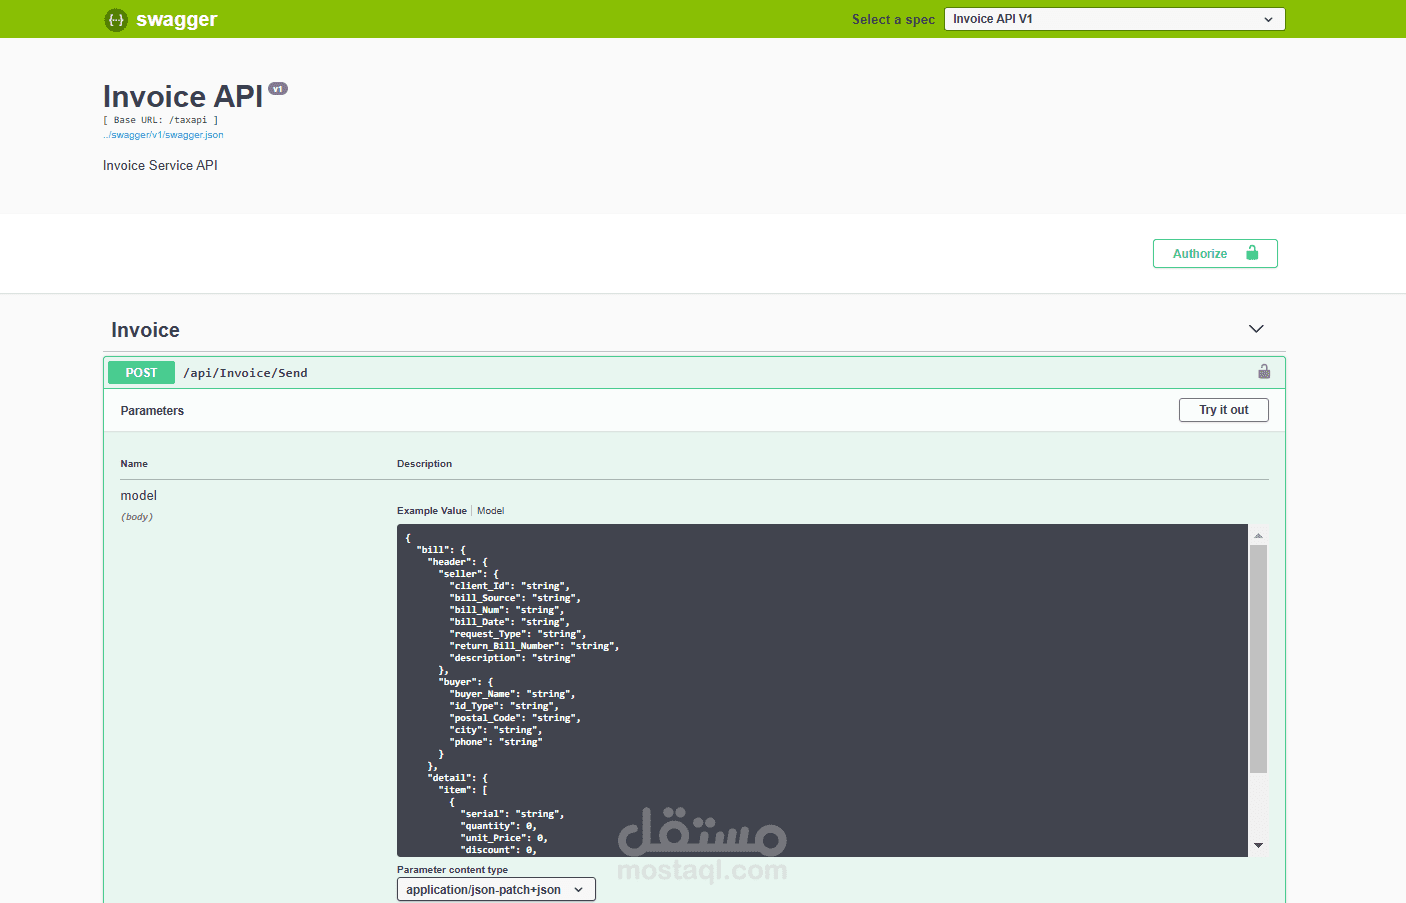Image resolution: width=1406 pixels, height=903 pixels.
Task: Click the "buyer_Name" line in example JSON
Action: [x=512, y=694]
